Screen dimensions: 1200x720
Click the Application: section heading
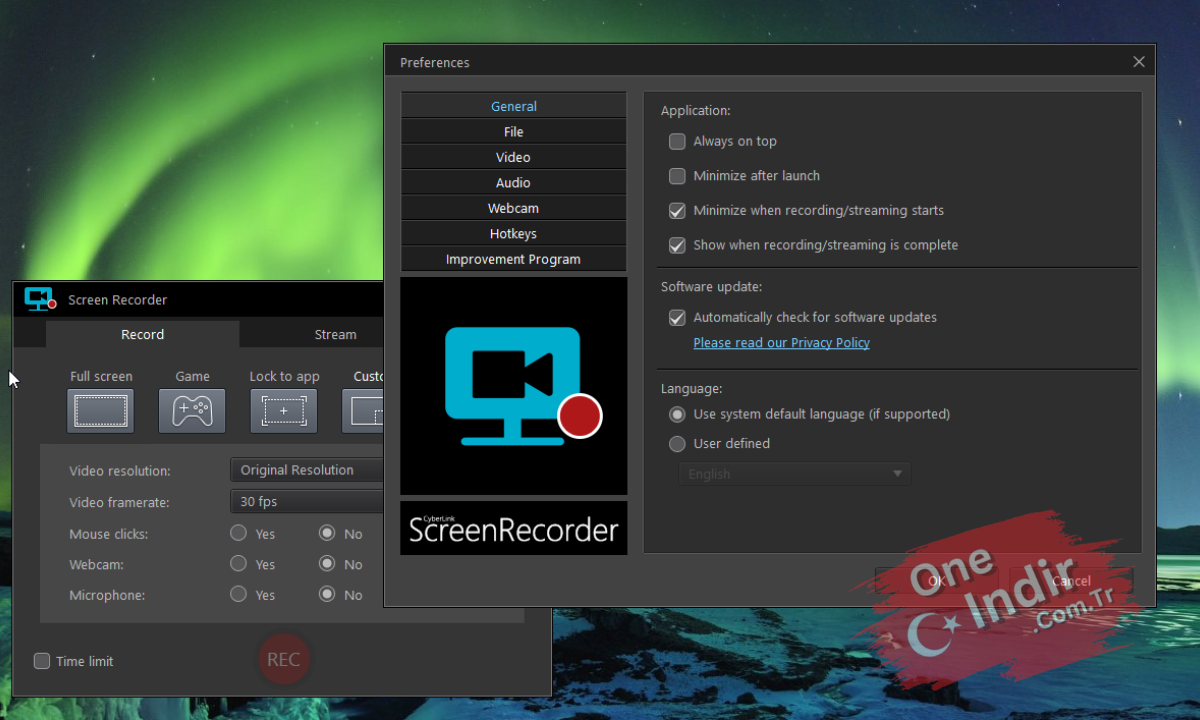[696, 111]
